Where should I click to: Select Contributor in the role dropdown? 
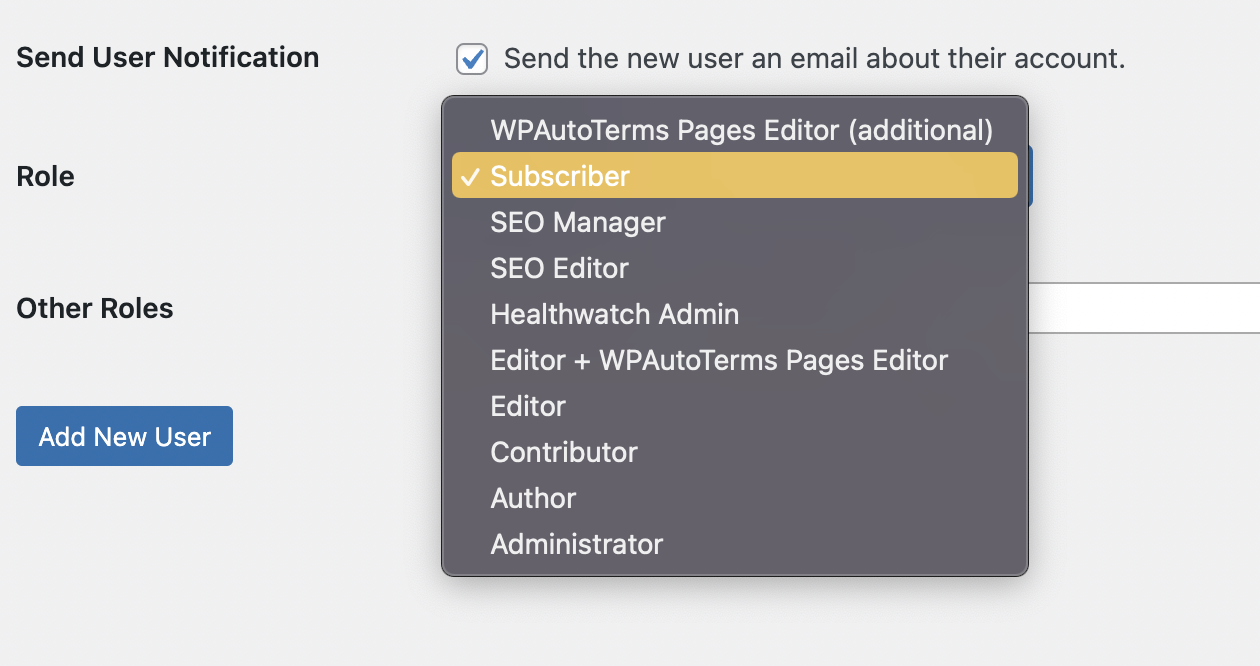(x=563, y=452)
